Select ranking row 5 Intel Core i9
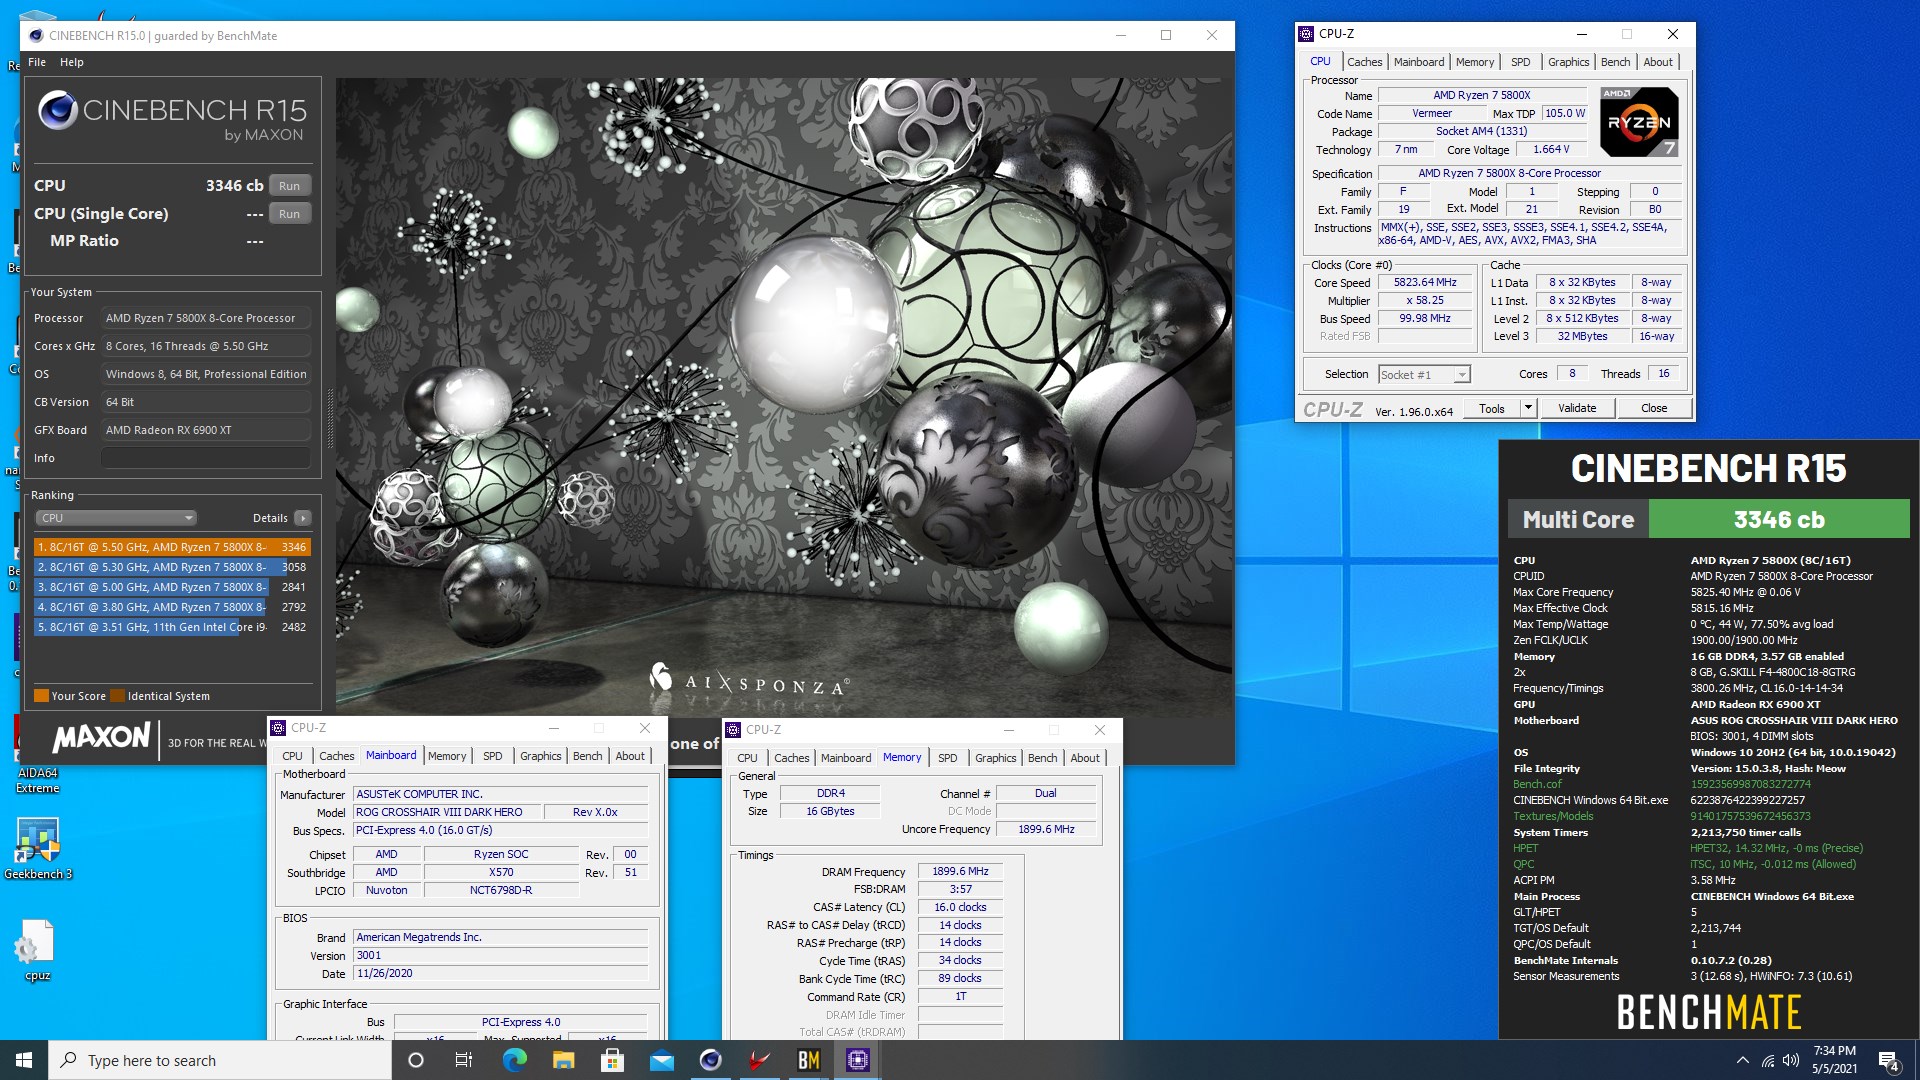1920x1080 pixels. point(172,627)
